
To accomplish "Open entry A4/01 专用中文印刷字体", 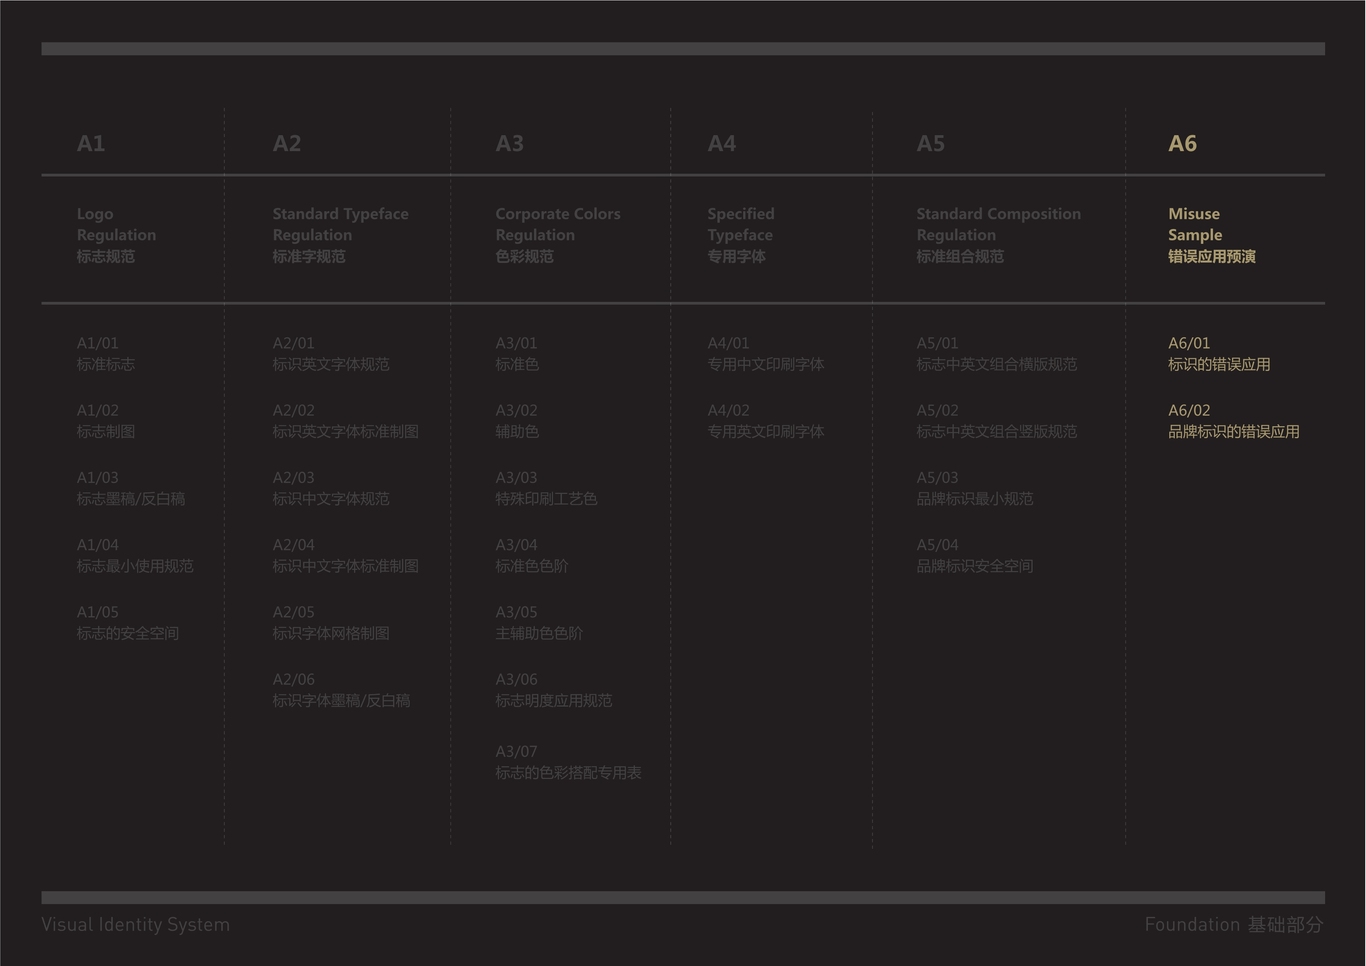I will click(x=766, y=354).
